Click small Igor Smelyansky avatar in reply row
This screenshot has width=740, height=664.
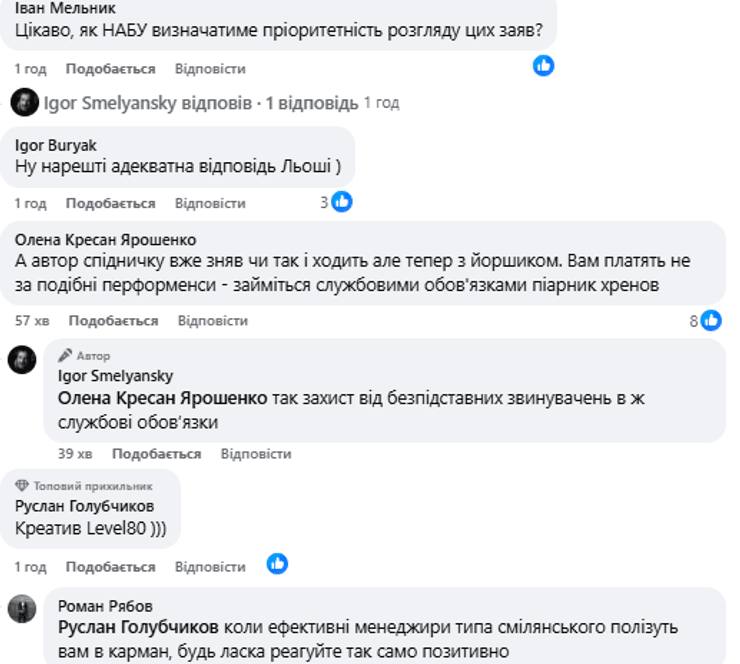[24, 102]
